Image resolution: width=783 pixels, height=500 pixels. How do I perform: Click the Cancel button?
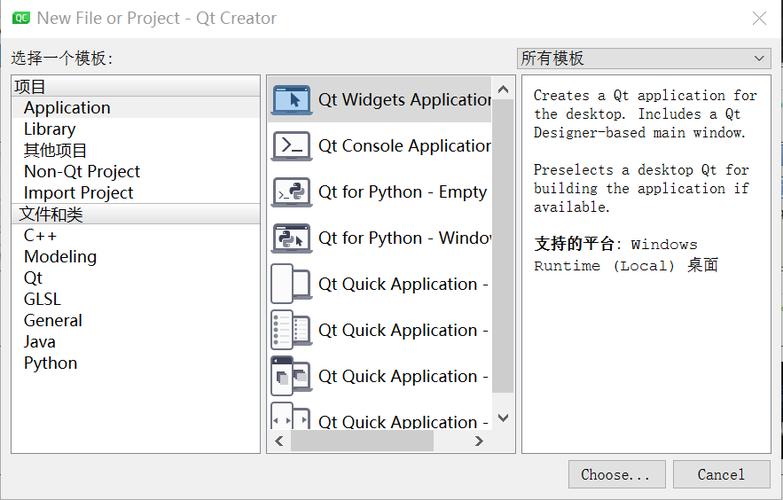pyautogui.click(x=722, y=474)
